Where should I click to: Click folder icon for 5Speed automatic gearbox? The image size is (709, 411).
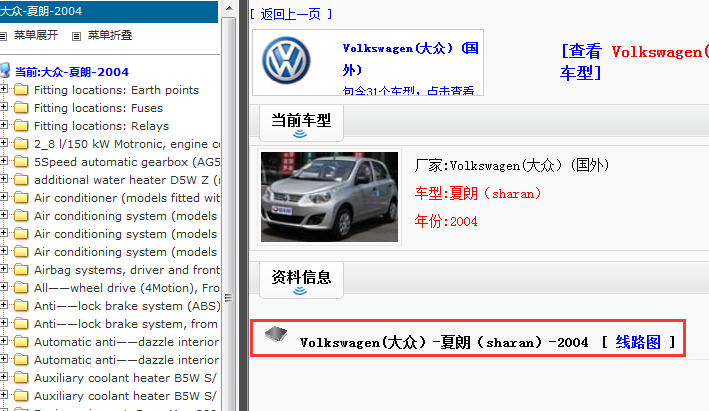tap(21, 161)
